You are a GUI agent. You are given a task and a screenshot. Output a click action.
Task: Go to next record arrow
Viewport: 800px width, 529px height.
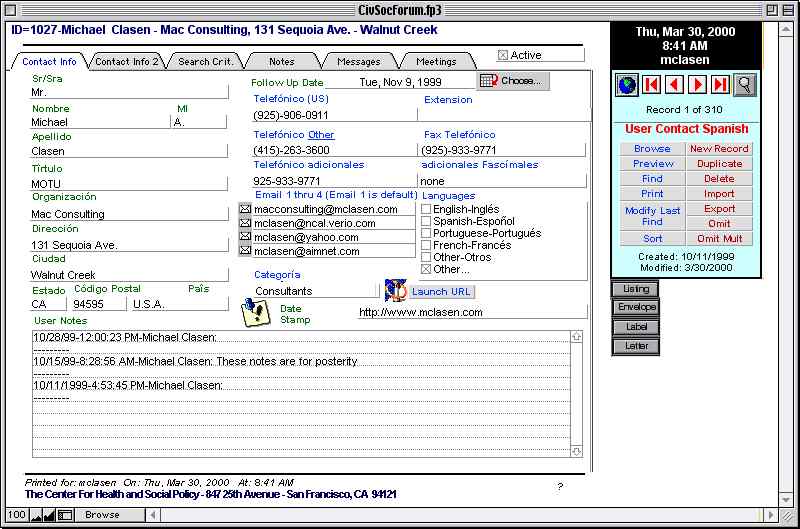coord(697,85)
